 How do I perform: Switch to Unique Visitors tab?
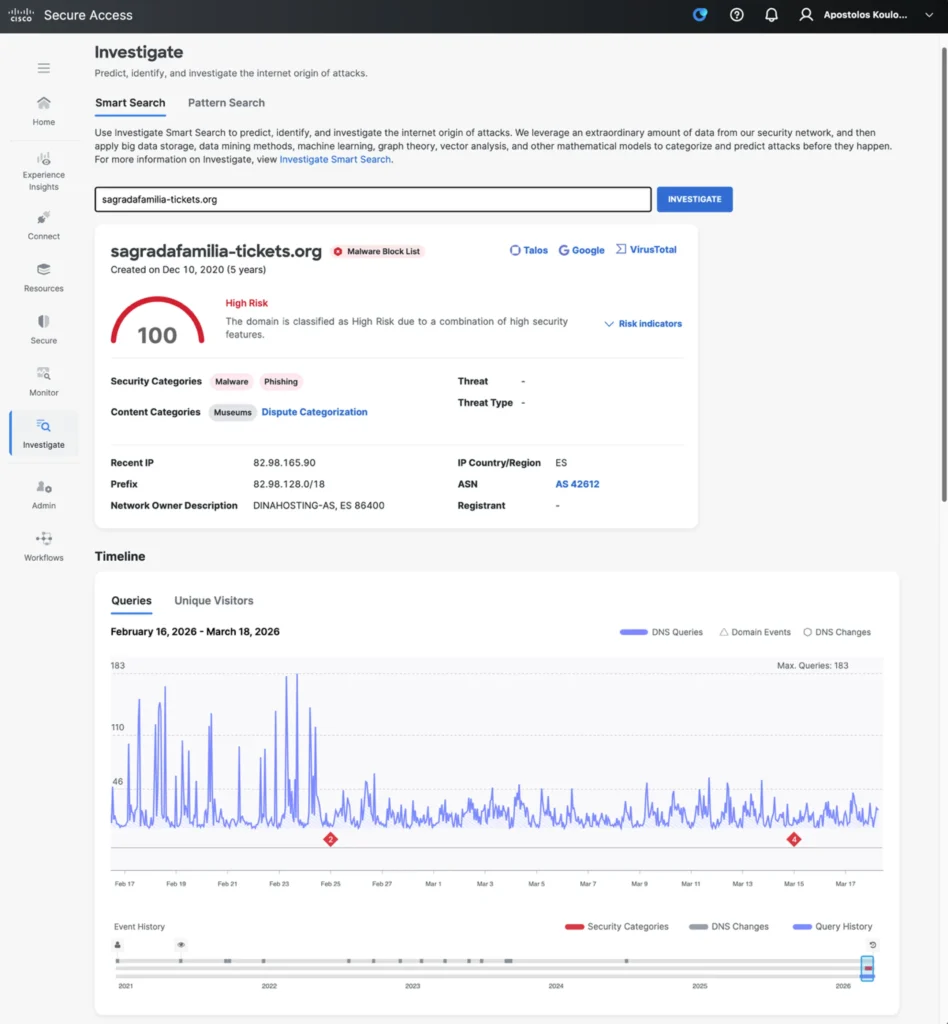[214, 601]
